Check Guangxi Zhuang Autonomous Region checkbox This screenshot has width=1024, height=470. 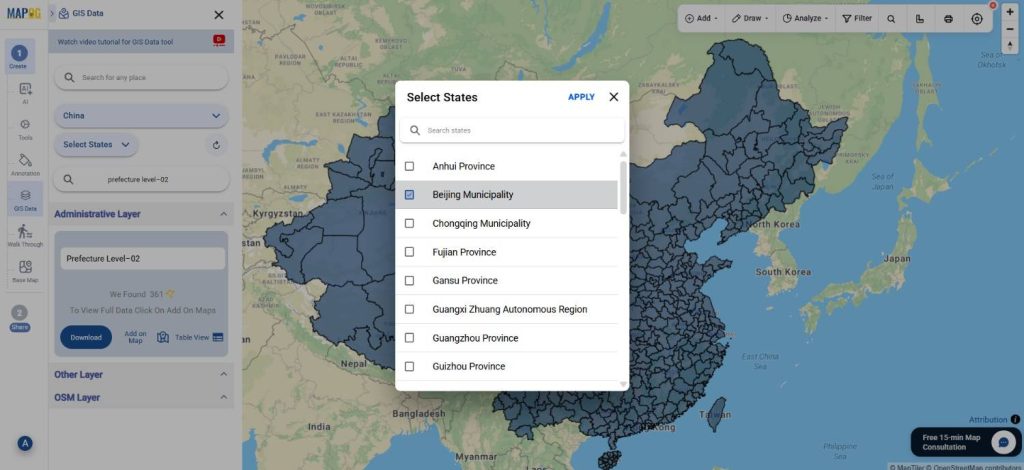point(409,309)
